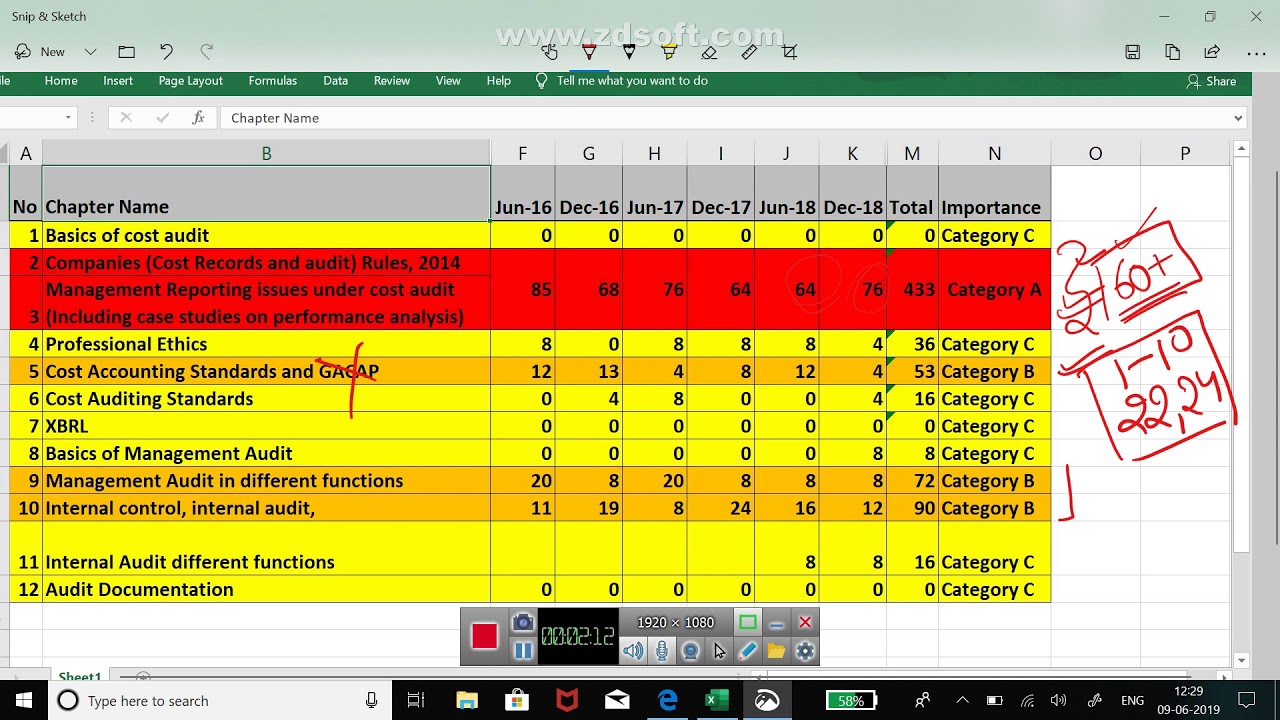1280x720 pixels.
Task: Stop recording with the red square button
Action: tap(485, 637)
